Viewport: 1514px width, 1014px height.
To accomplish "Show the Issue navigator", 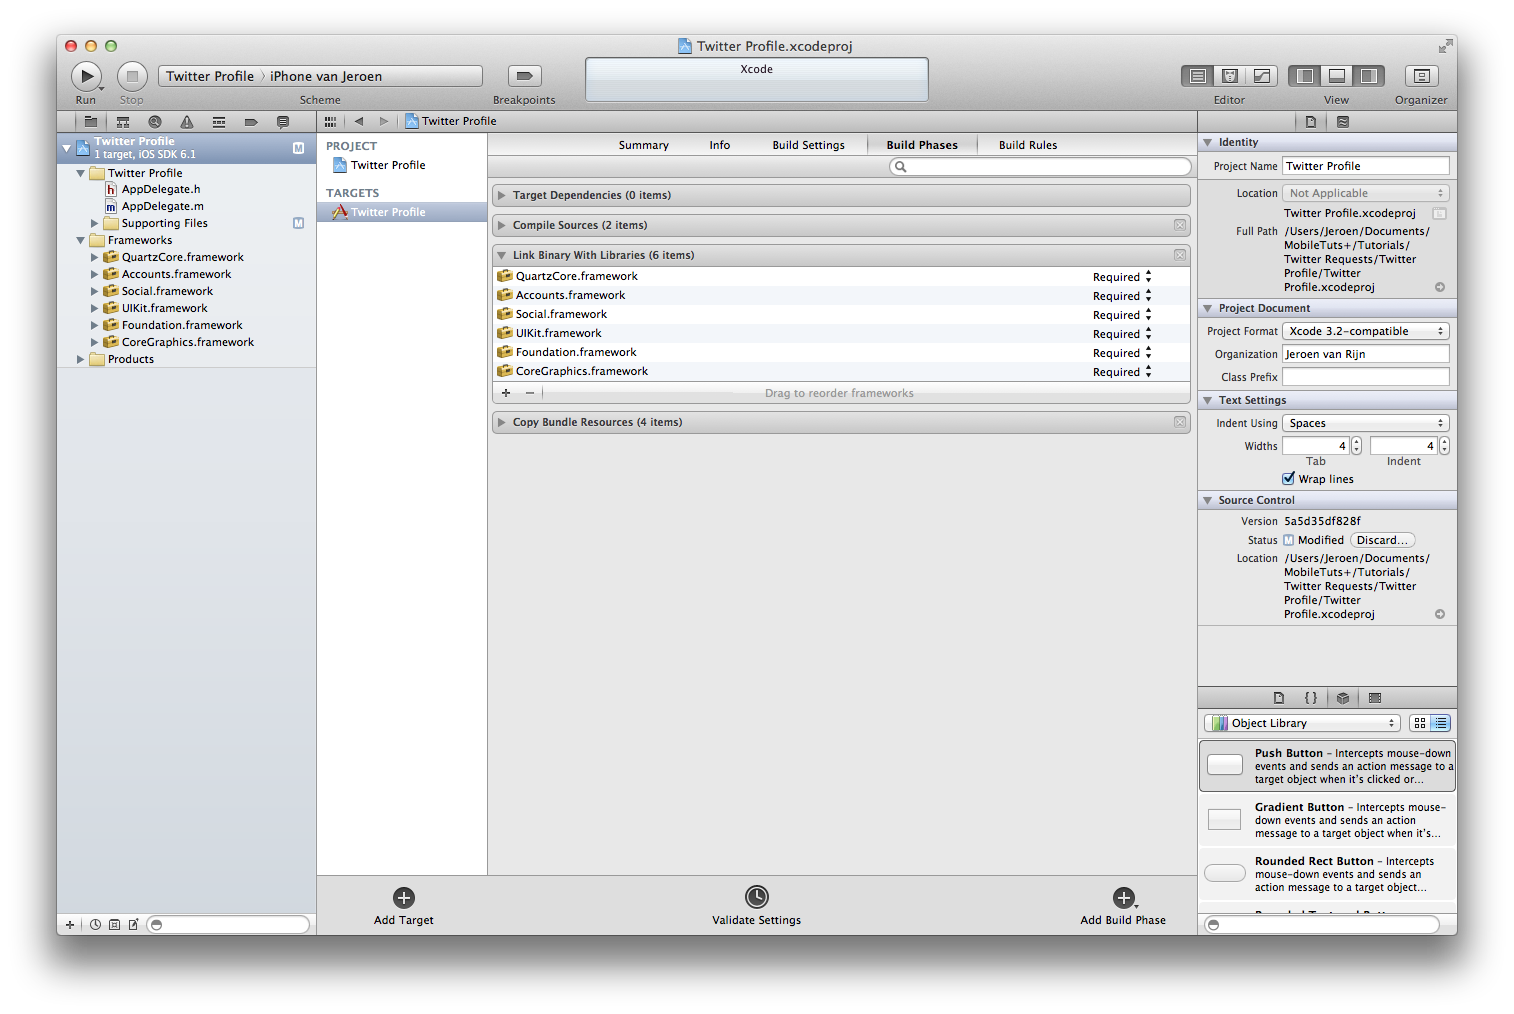I will point(187,122).
